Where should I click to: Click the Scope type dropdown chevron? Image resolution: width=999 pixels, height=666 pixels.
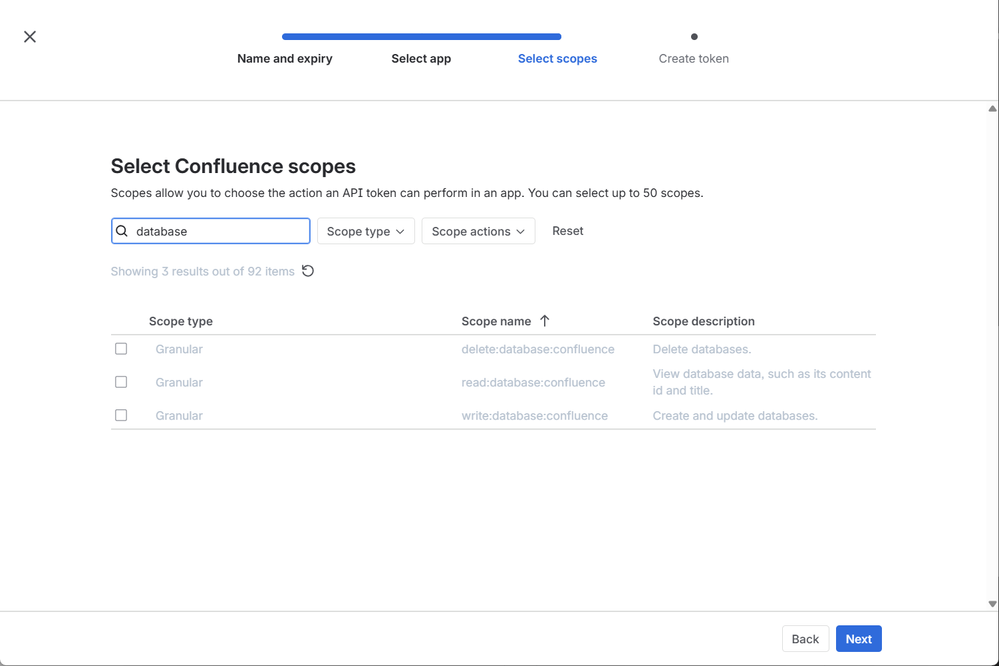[x=400, y=231]
